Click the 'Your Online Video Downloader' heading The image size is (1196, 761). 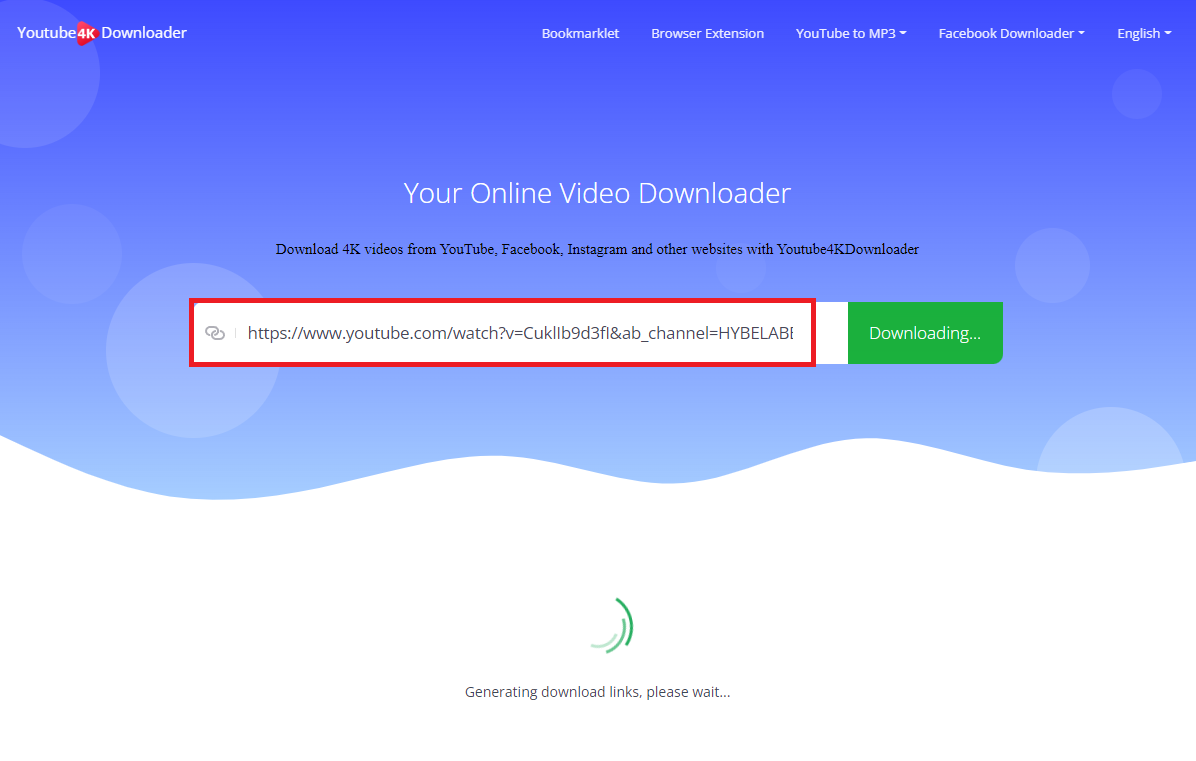597,193
